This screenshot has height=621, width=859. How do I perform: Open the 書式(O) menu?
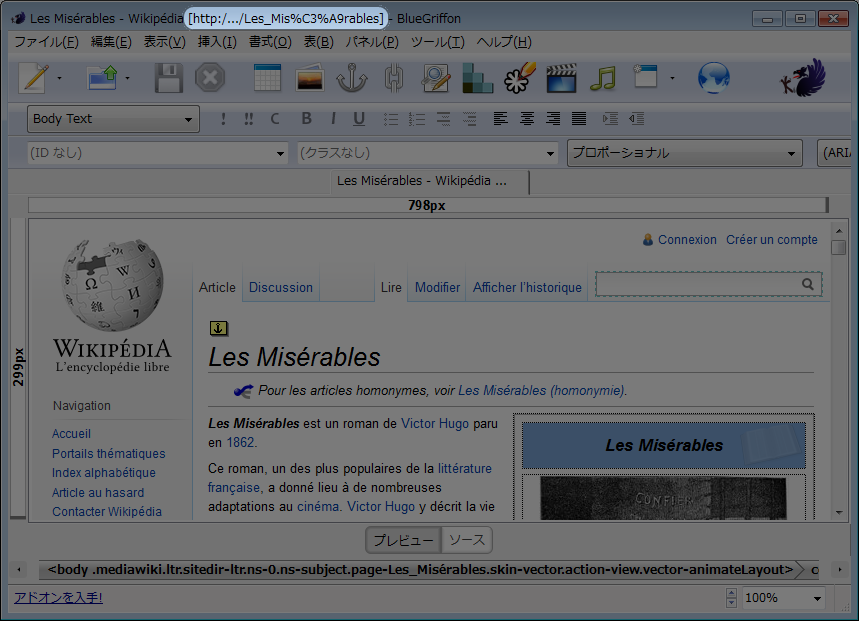[x=270, y=42]
